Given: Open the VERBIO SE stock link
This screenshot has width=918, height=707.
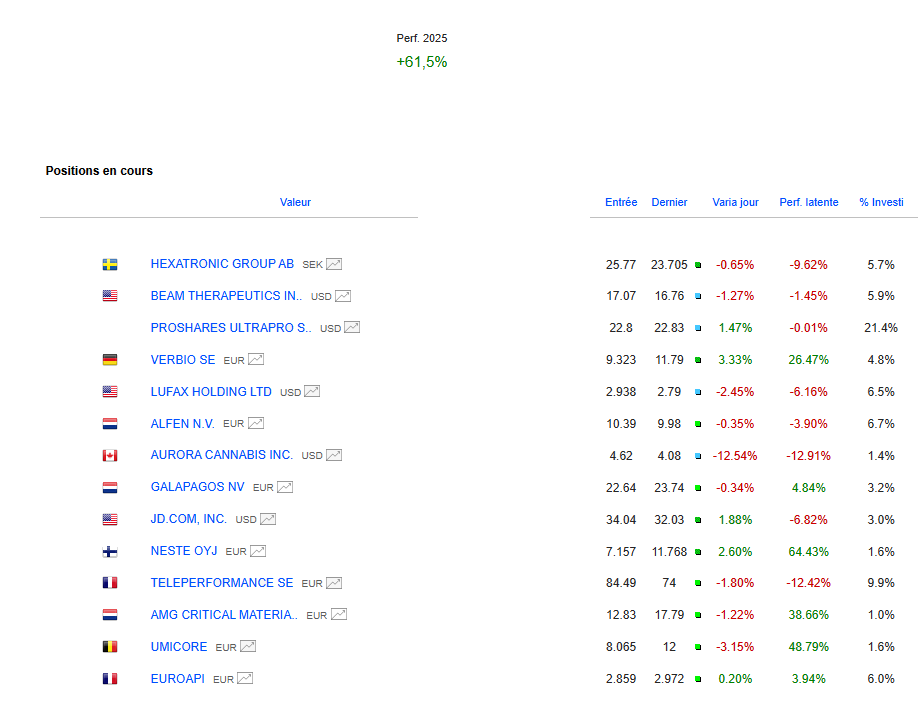Looking at the screenshot, I should 183,360.
